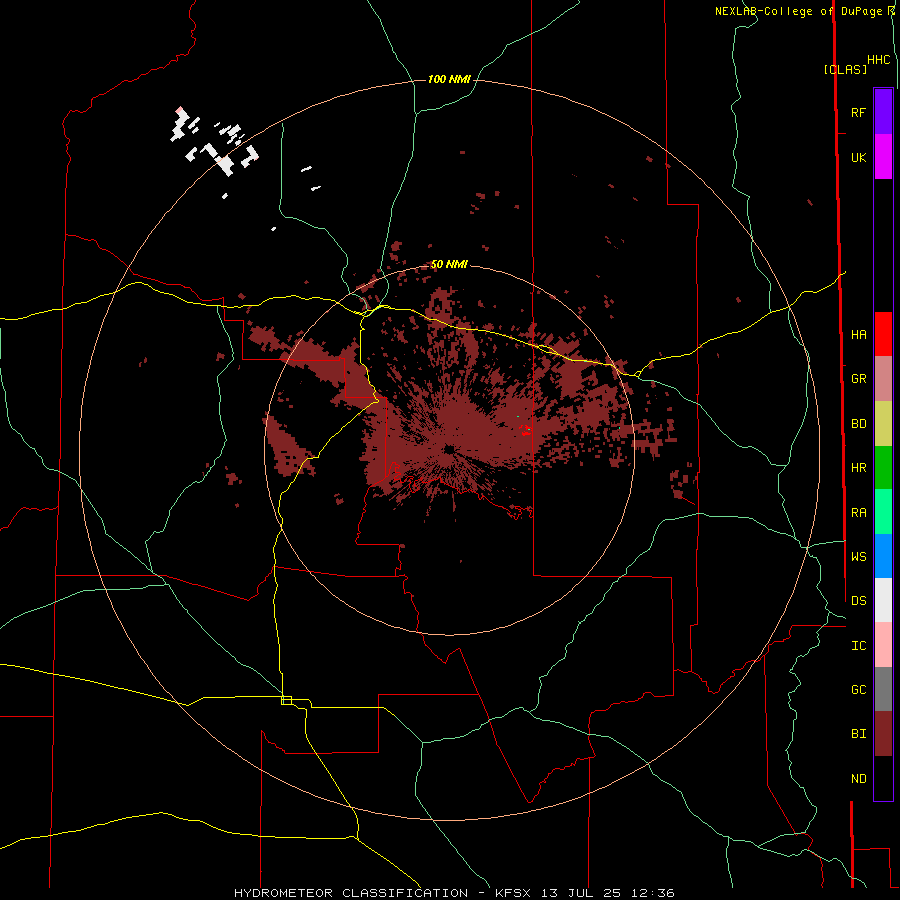The image size is (900, 900).
Task: Click the UK legend label
Action: (x=859, y=157)
